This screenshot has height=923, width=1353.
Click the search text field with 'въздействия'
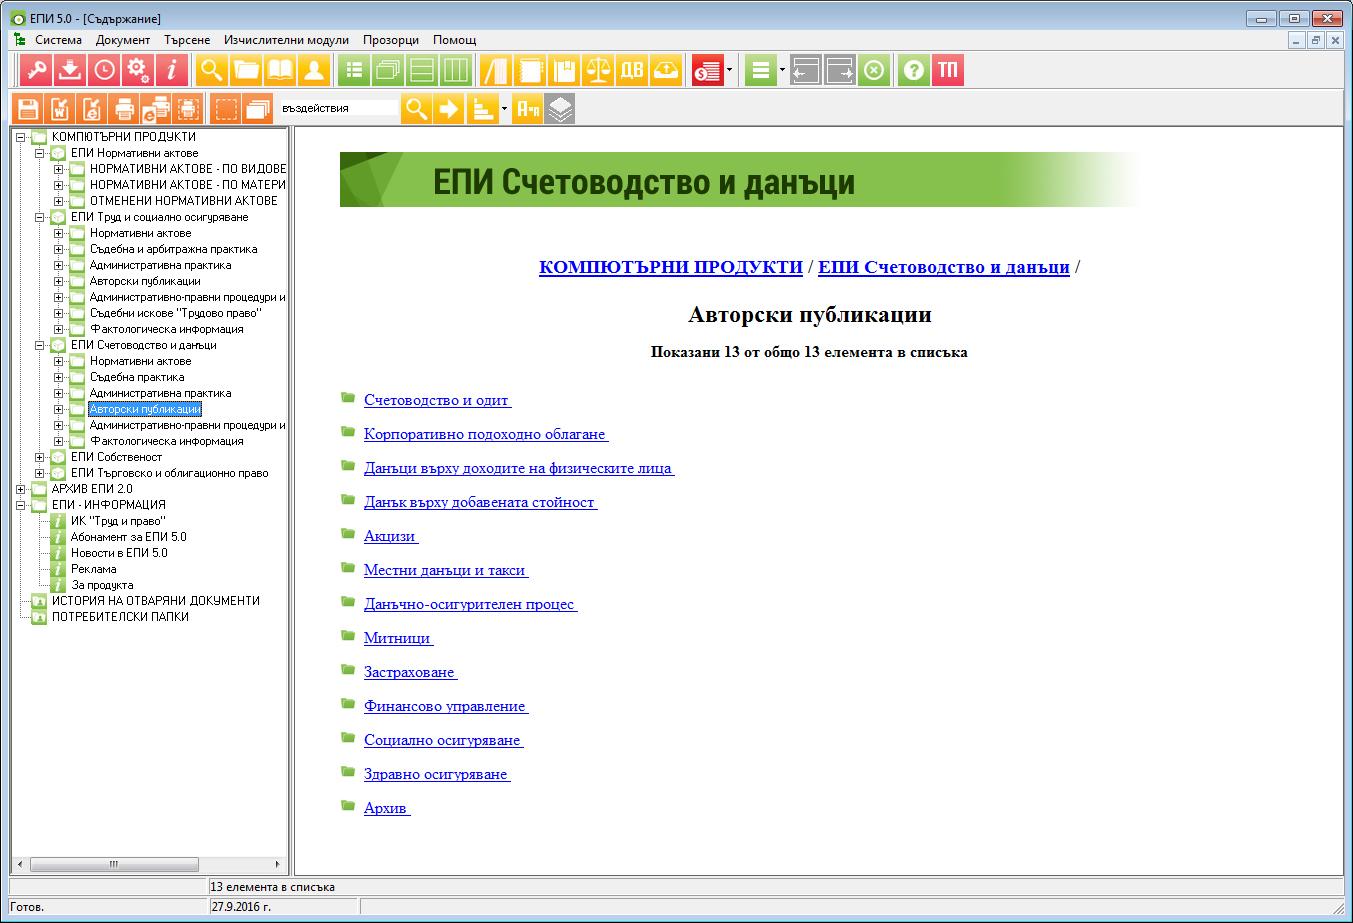click(x=338, y=108)
